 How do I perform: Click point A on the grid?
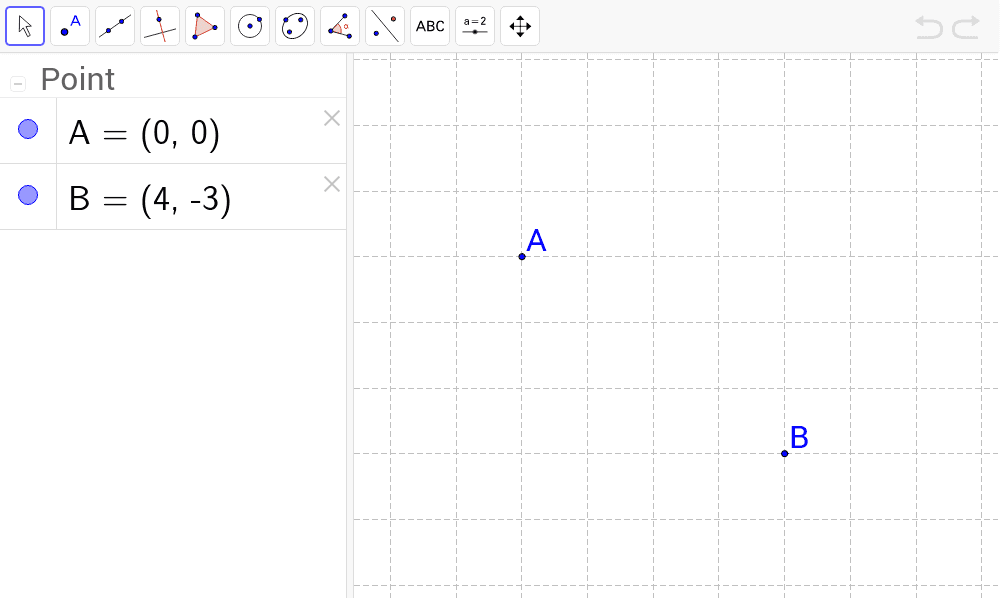(522, 256)
